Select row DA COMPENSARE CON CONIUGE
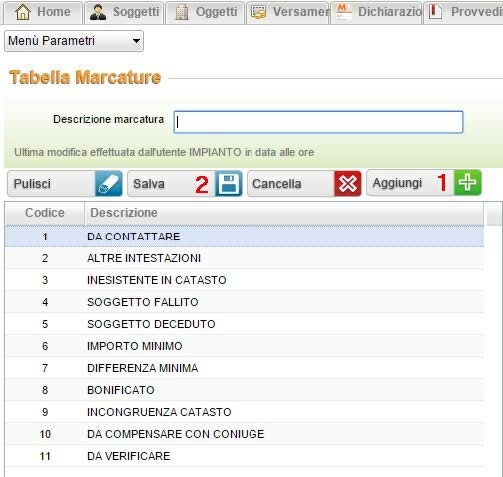Image resolution: width=503 pixels, height=477 pixels. click(245, 434)
